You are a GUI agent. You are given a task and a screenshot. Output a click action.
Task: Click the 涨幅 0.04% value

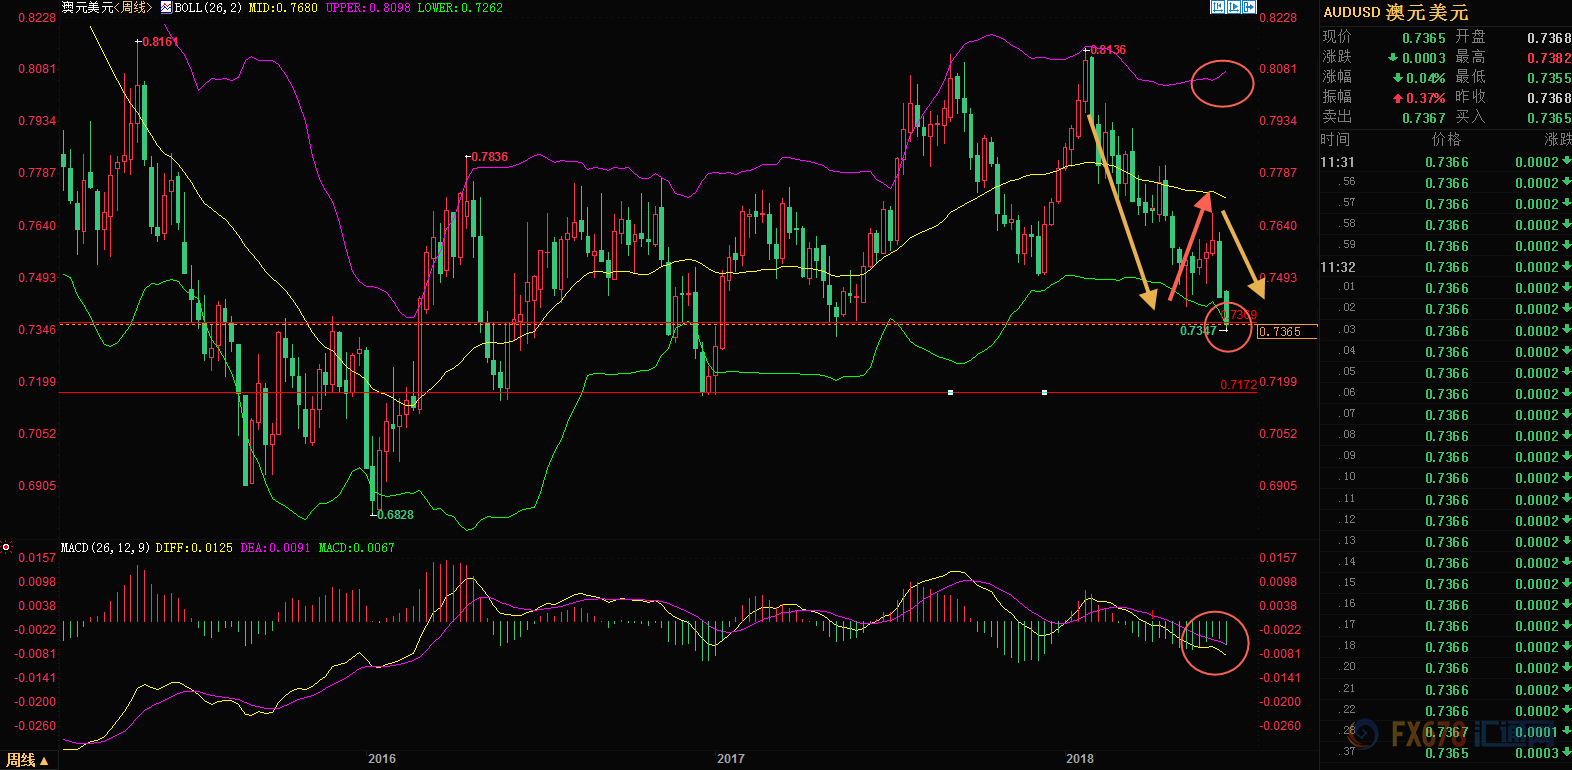[x=1426, y=78]
